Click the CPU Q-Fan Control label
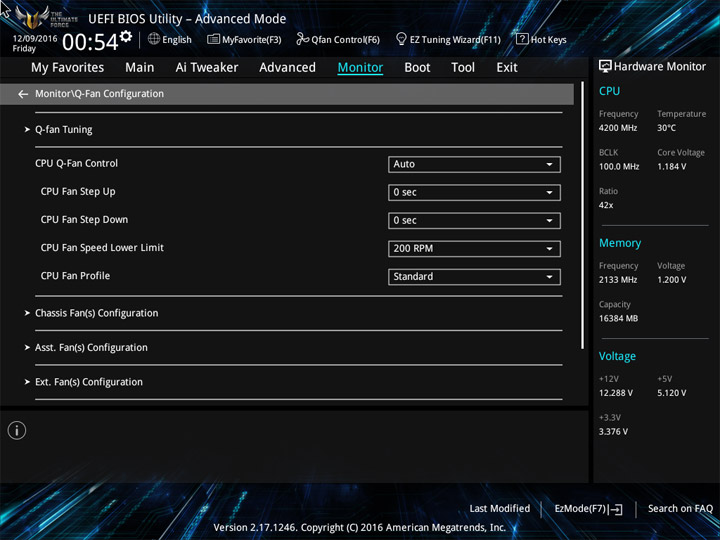The image size is (720, 540). tap(76, 163)
